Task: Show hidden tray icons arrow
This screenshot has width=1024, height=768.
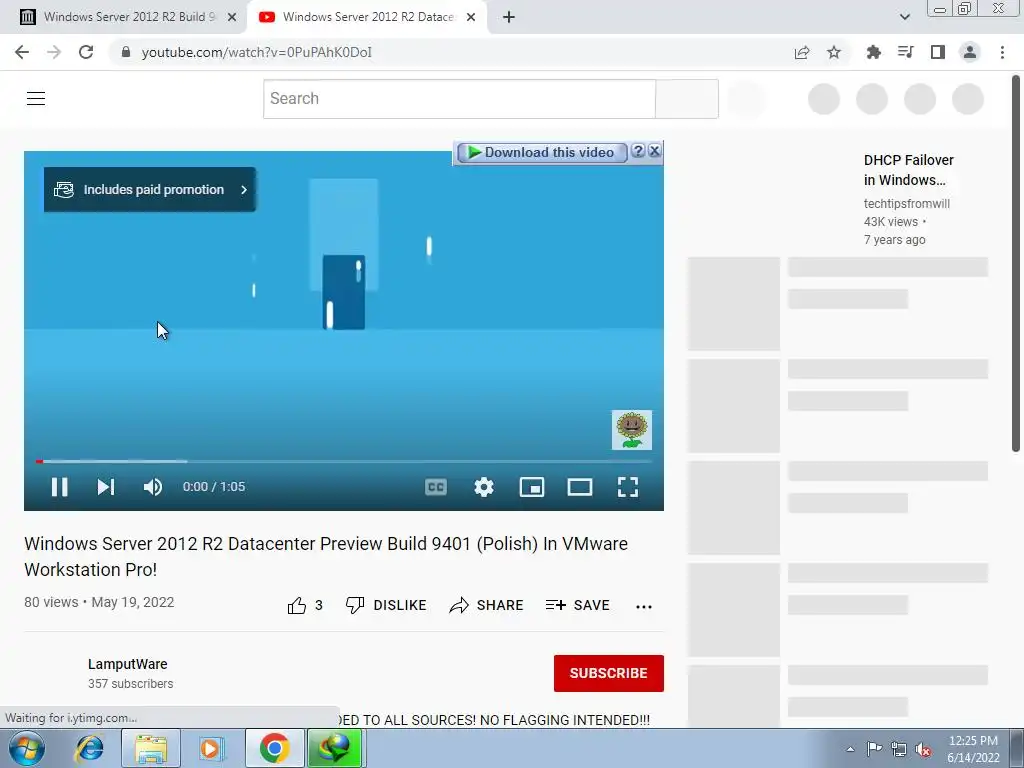Action: pyautogui.click(x=850, y=749)
